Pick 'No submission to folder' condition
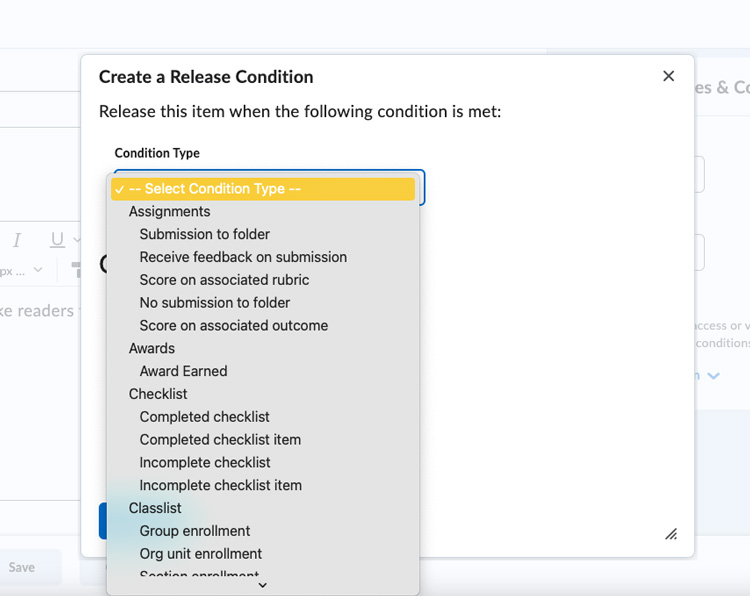This screenshot has height=596, width=750. pos(214,302)
